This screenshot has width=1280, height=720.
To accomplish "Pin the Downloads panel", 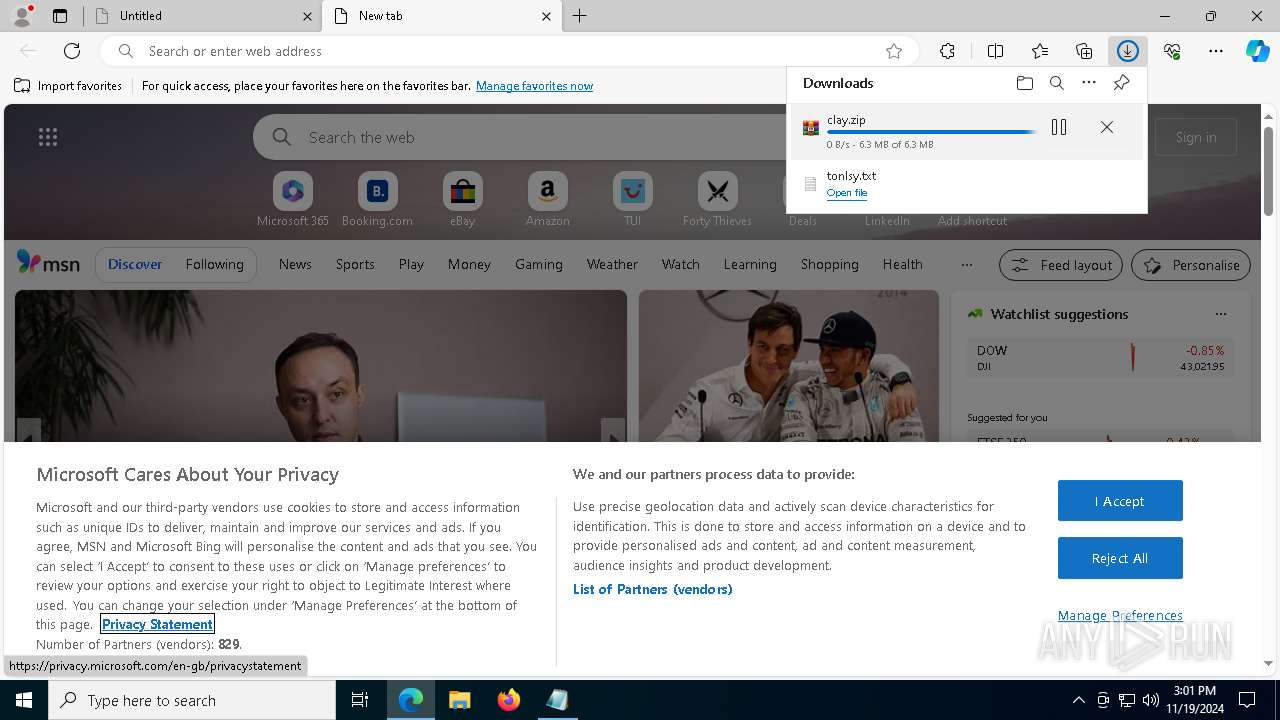I will coord(1121,83).
